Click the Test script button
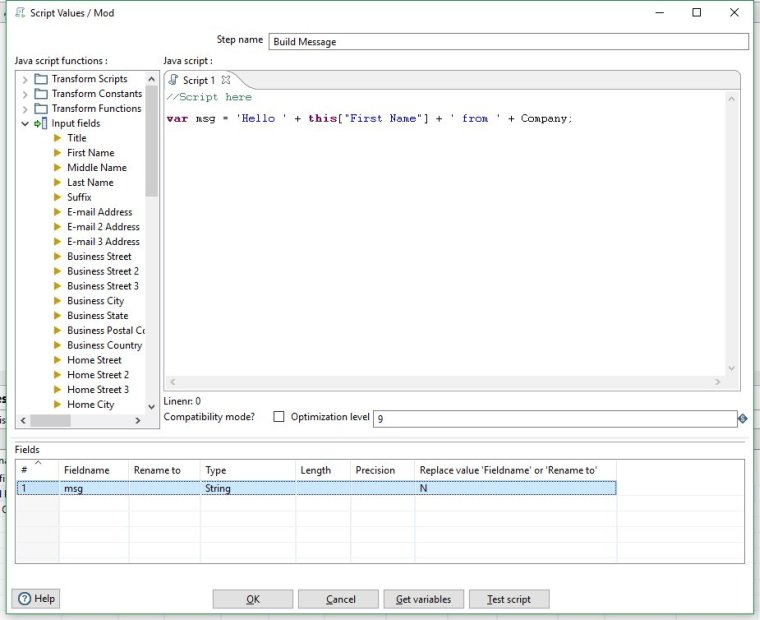Image resolution: width=760 pixels, height=620 pixels. 508,599
